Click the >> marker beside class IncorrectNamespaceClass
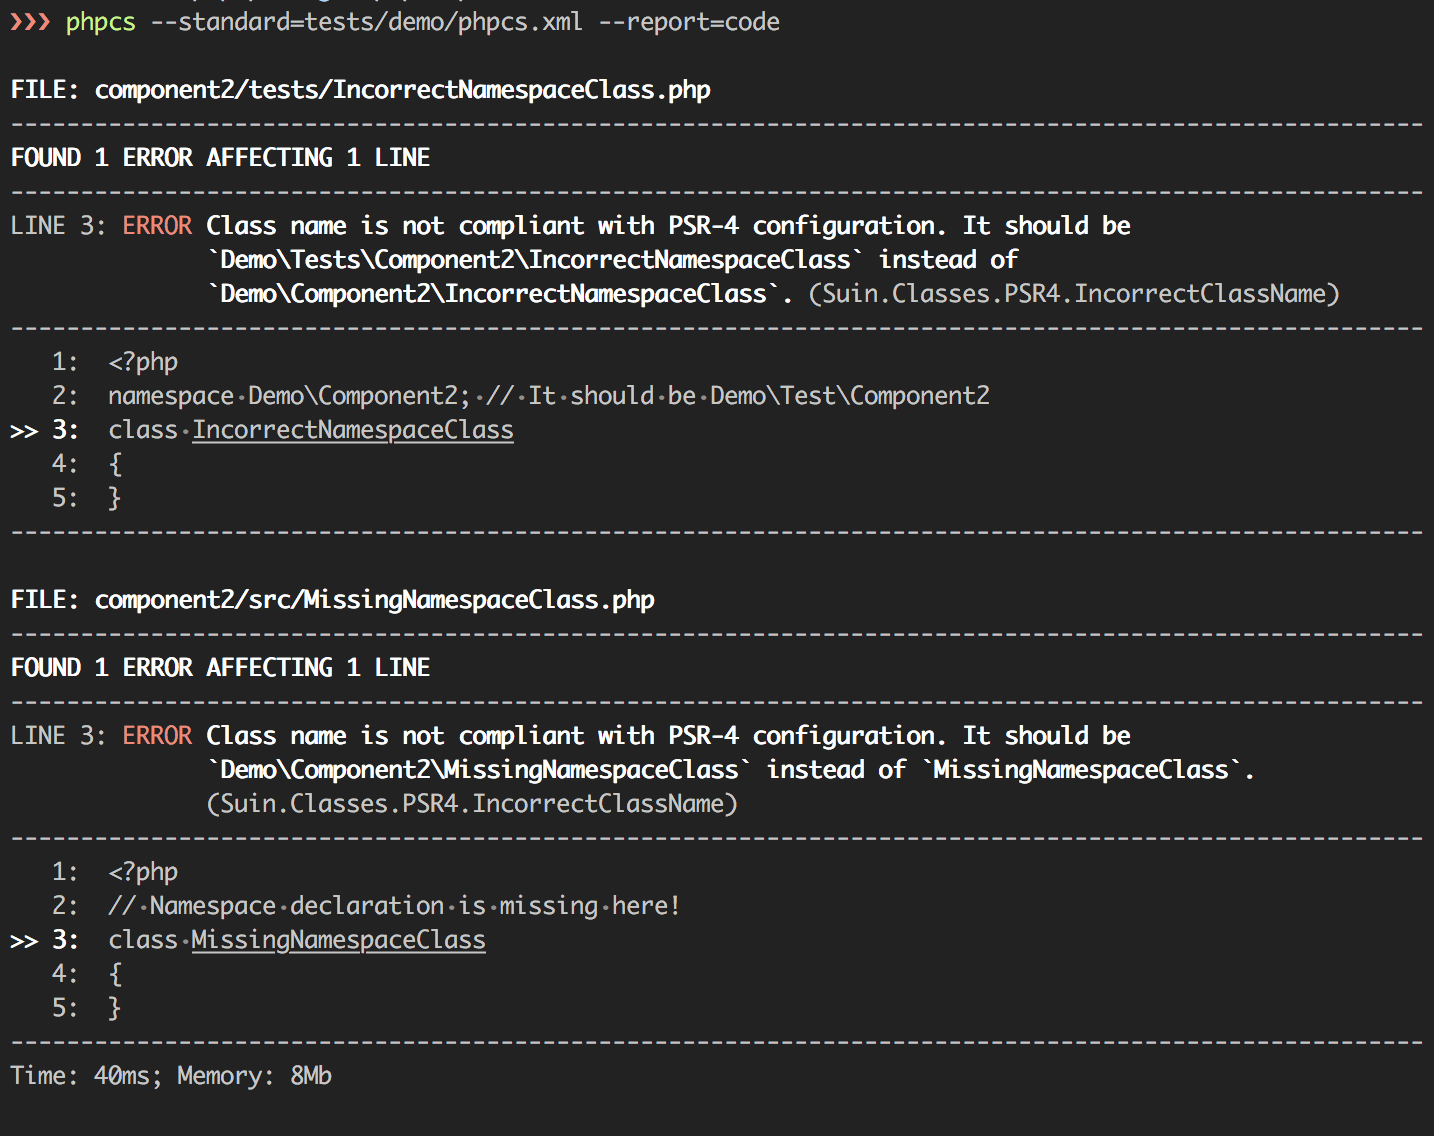The height and width of the screenshot is (1136, 1434). coord(24,431)
